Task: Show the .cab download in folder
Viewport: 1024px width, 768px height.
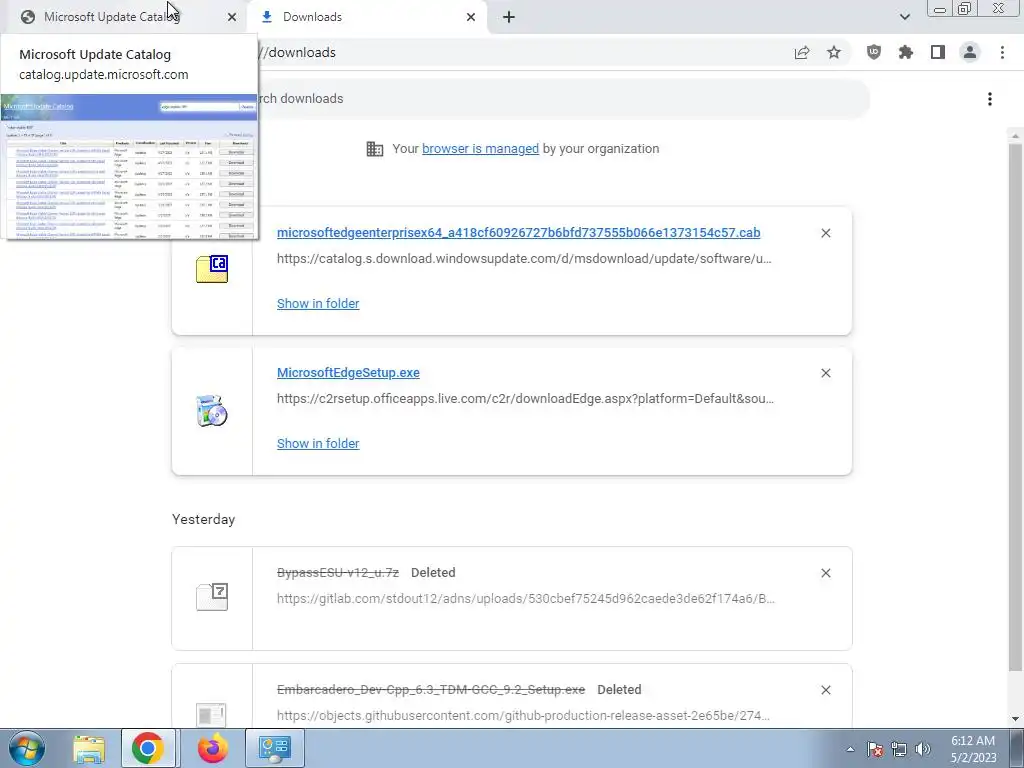Action: 318,304
